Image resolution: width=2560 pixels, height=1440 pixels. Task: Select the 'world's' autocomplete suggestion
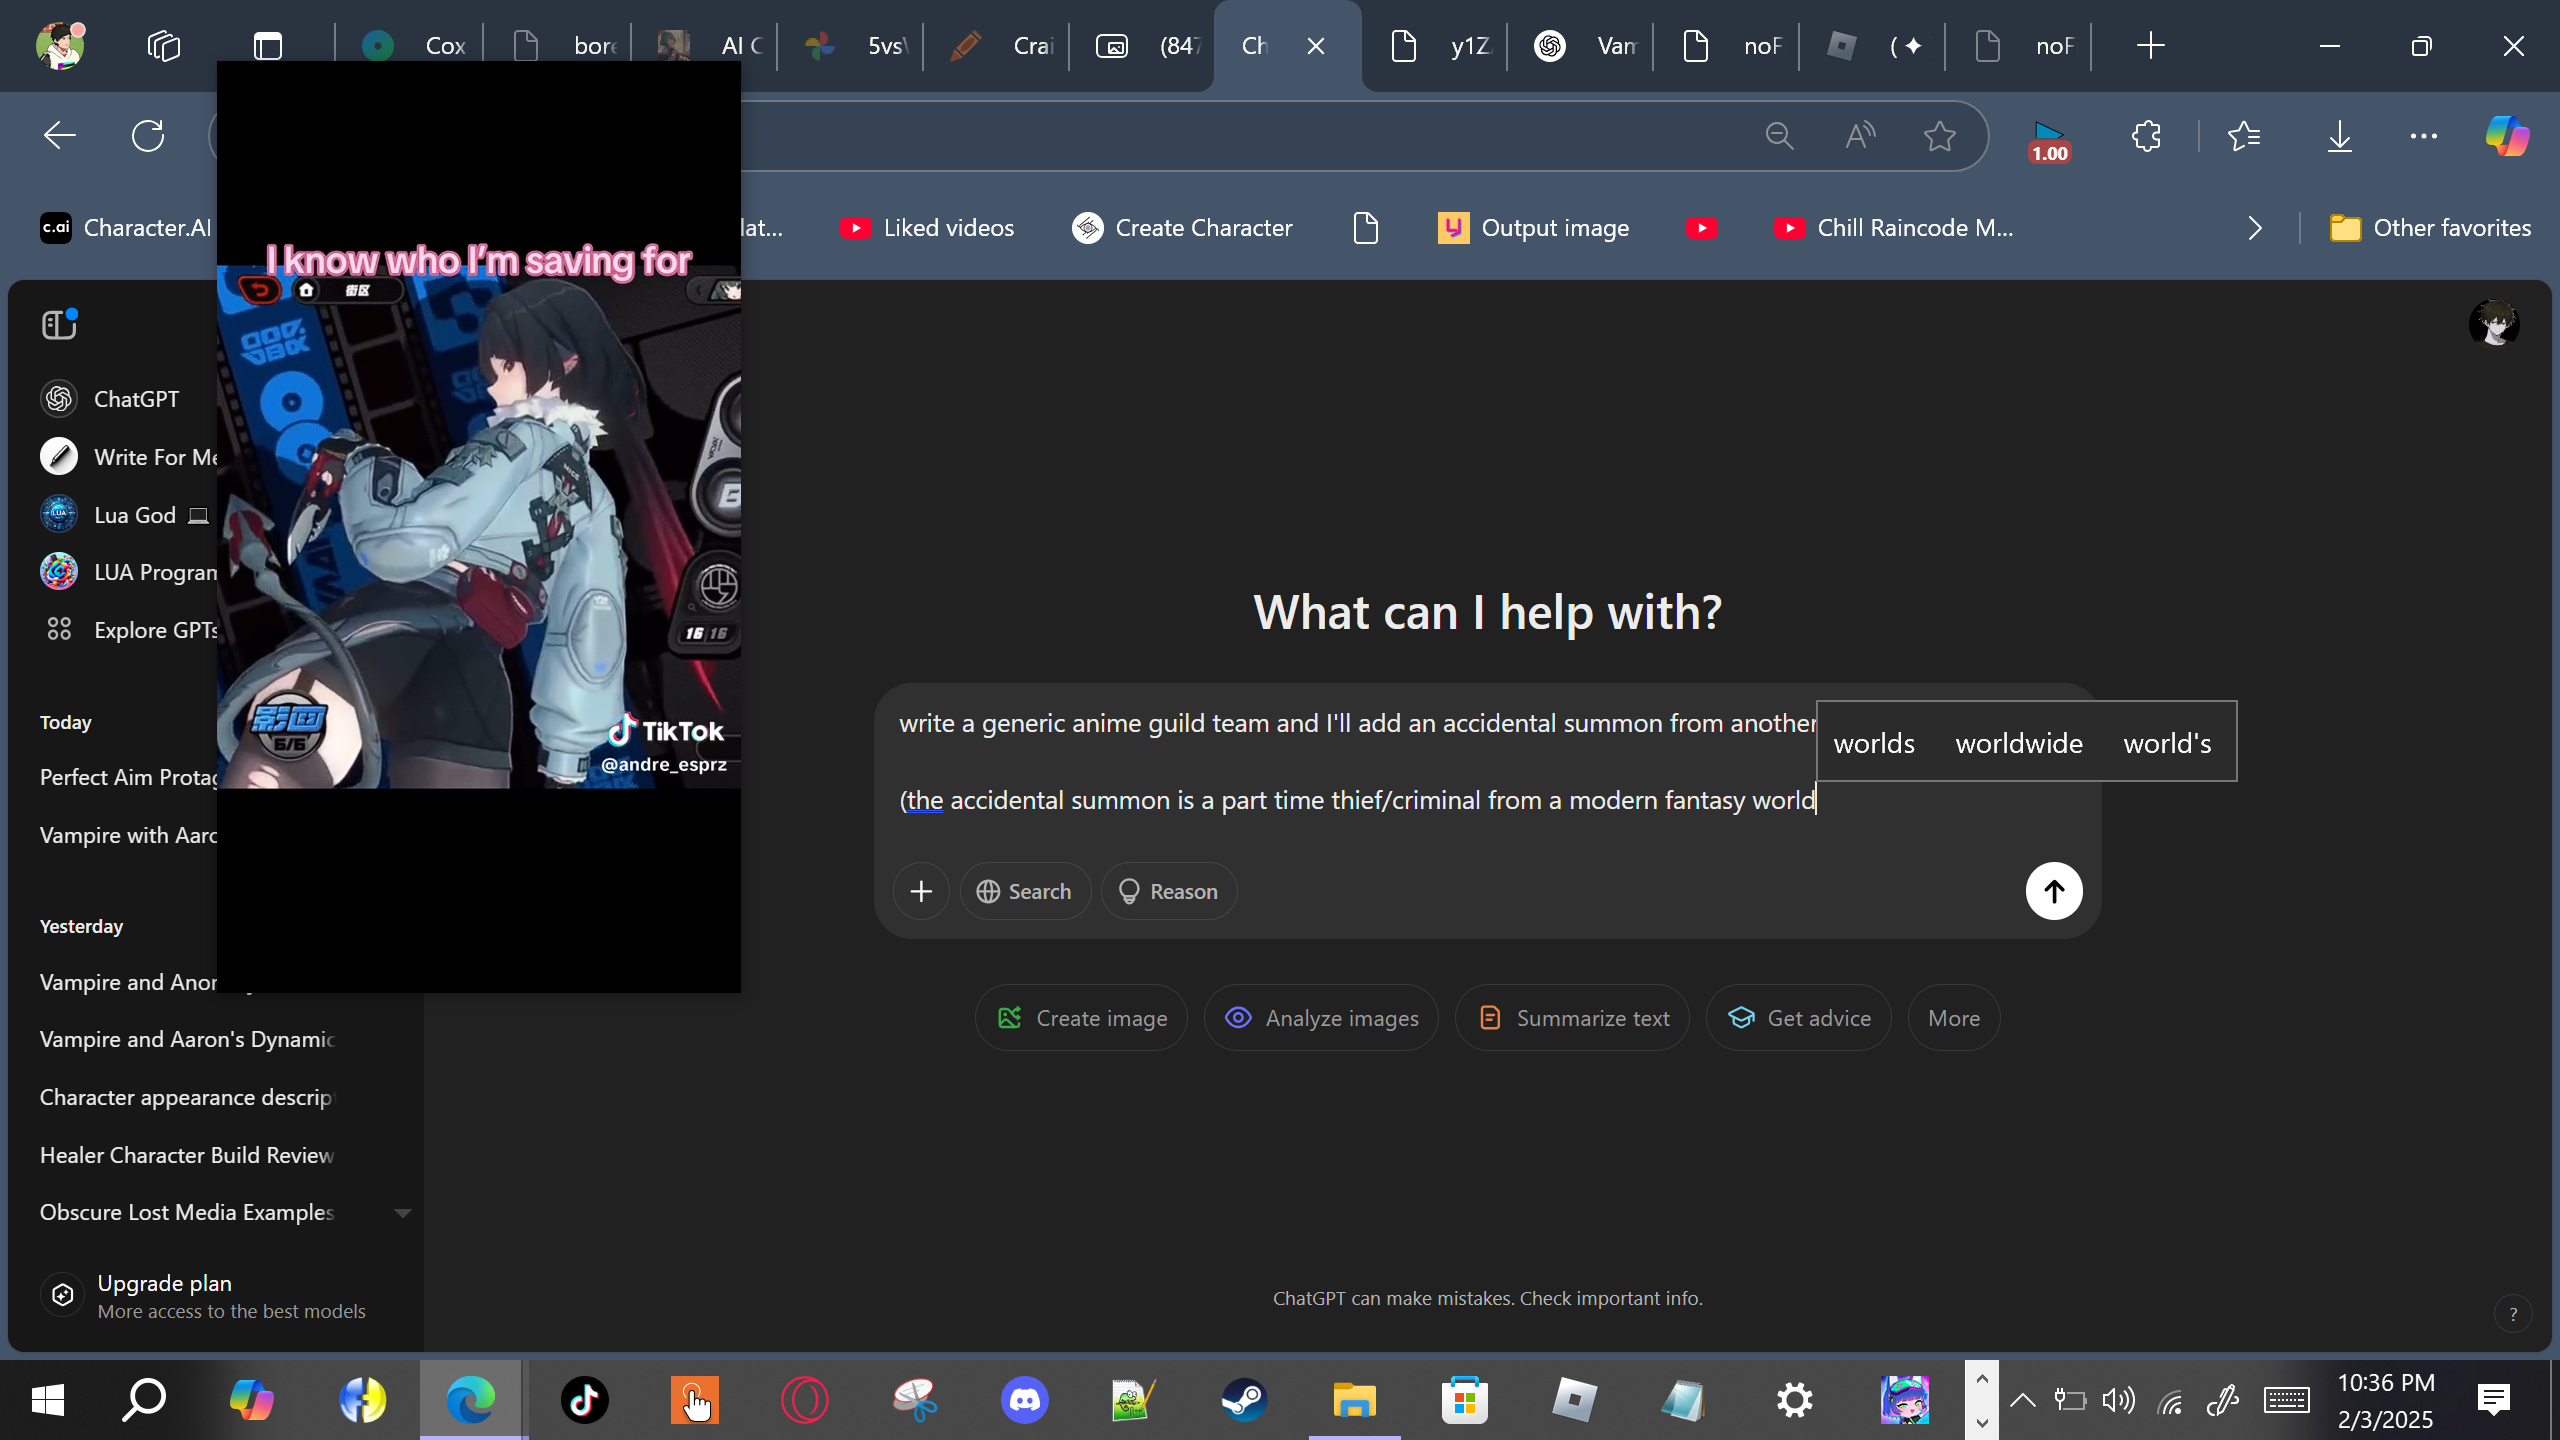pyautogui.click(x=2167, y=743)
